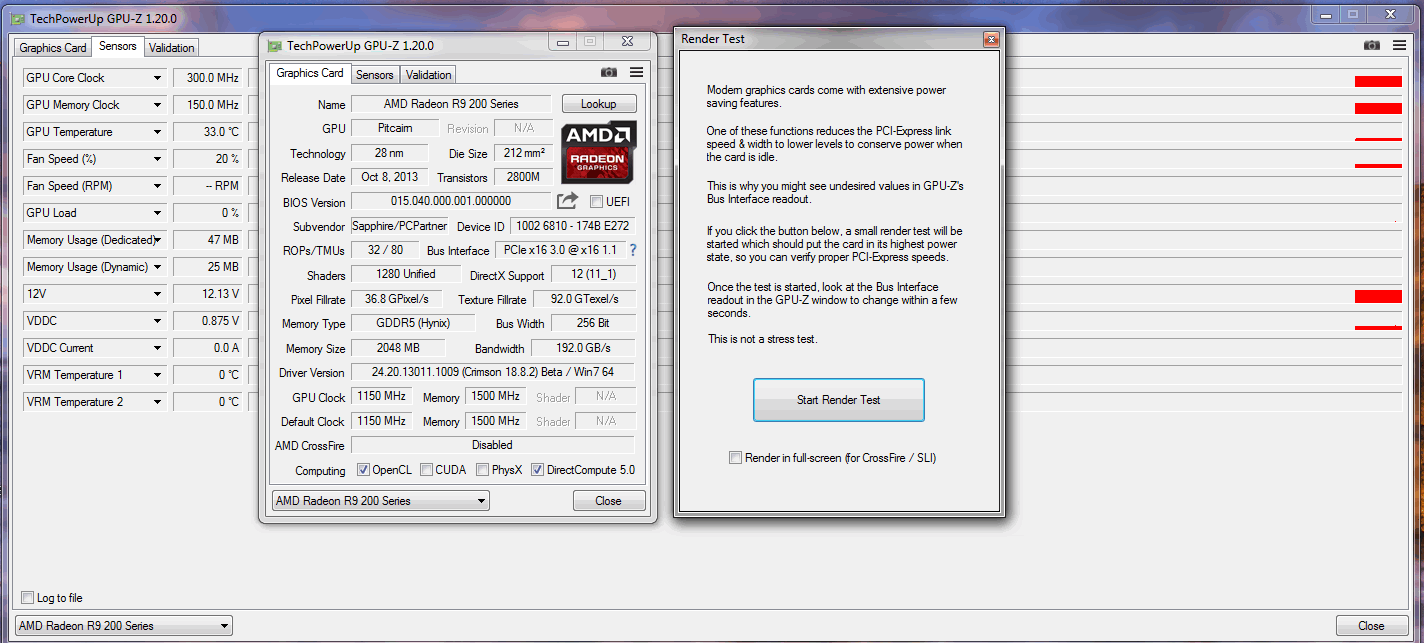Viewport: 1424px width, 643px height.
Task: Click the Device ID field 1002 6810 - 174B E272
Action: (573, 227)
